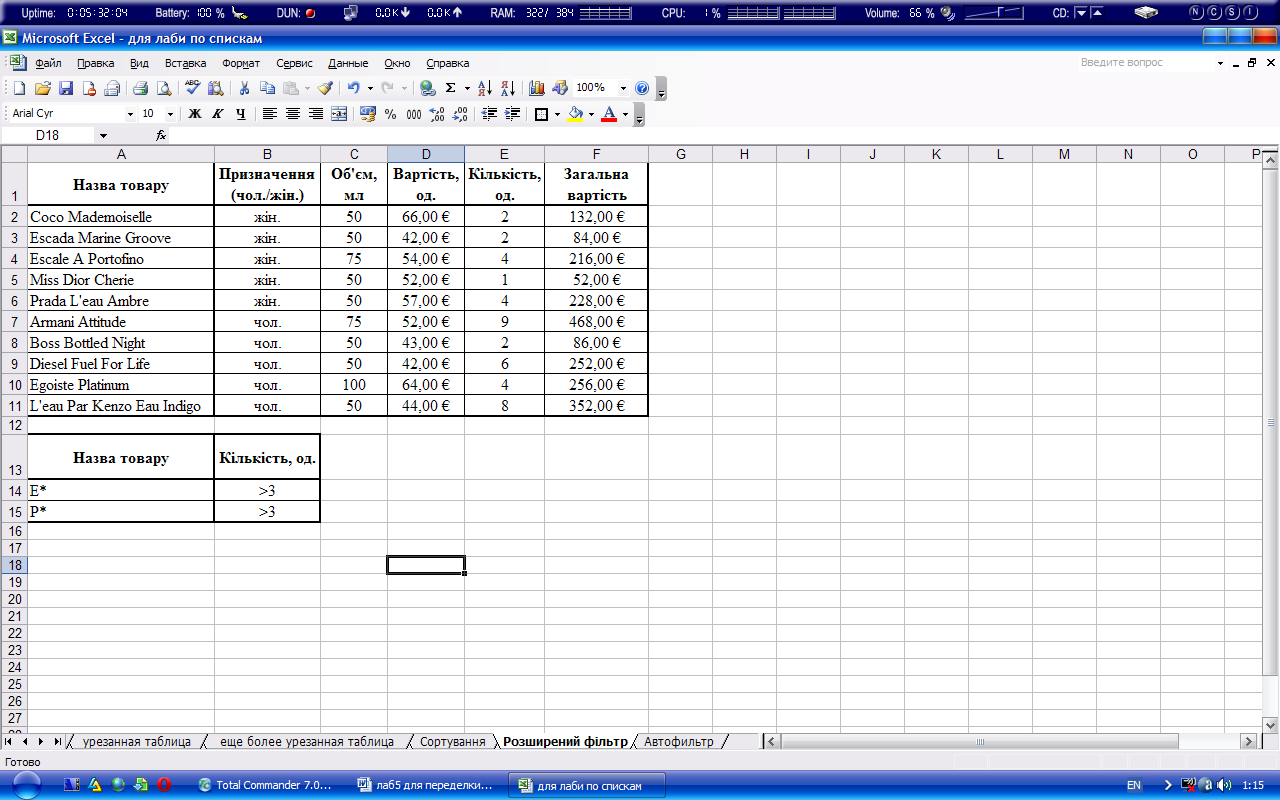
Task: Toggle left text alignment
Action: [x=270, y=114]
